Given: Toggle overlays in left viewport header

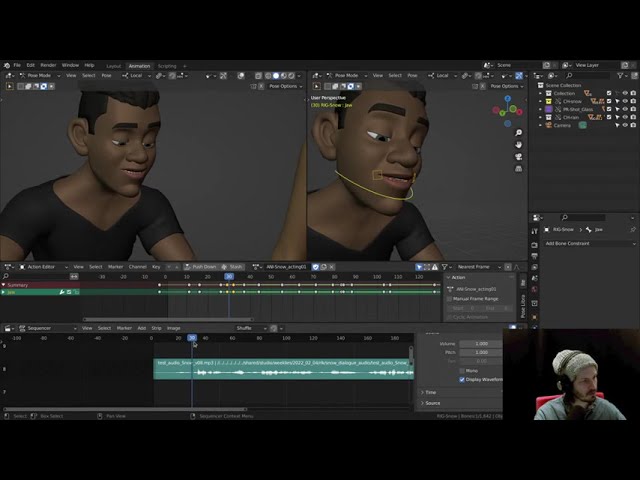Looking at the screenshot, I should (x=241, y=76).
